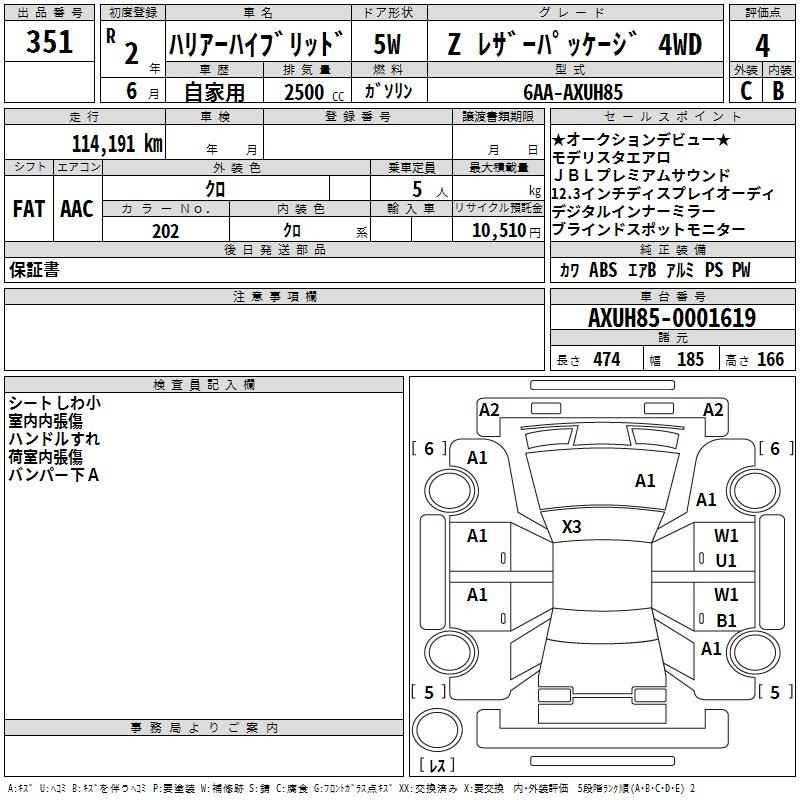Screen dimensions: 800x800
Task: Click the recycle deposit amount 10,510
Action: [x=496, y=231]
